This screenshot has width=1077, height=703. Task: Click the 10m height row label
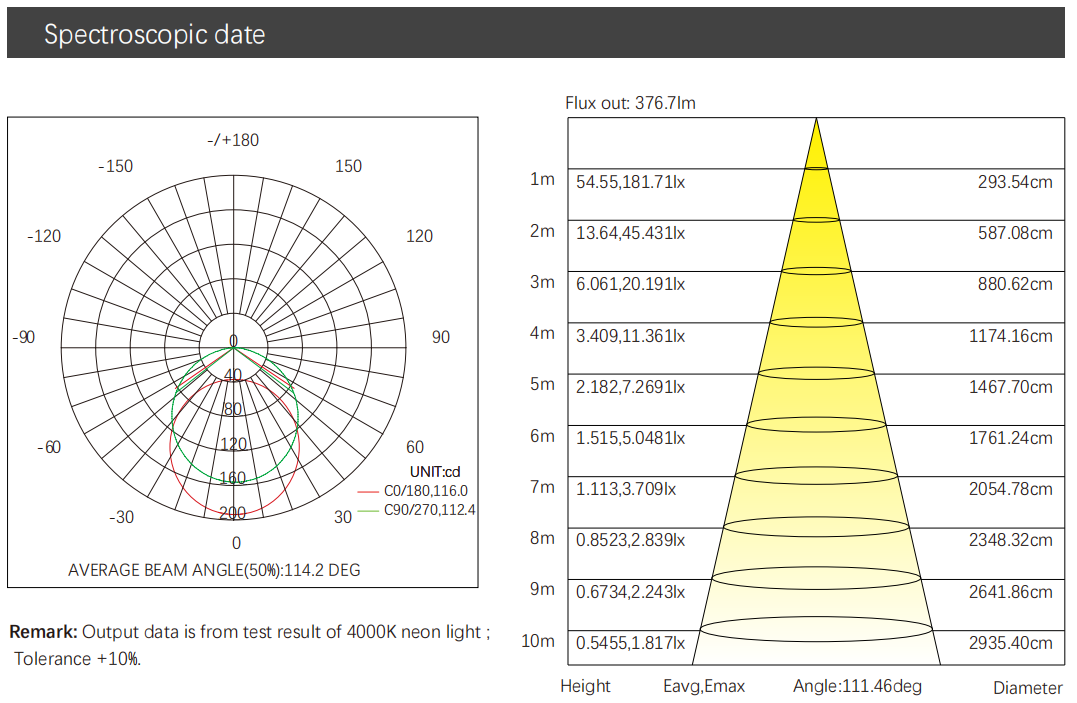pos(538,641)
